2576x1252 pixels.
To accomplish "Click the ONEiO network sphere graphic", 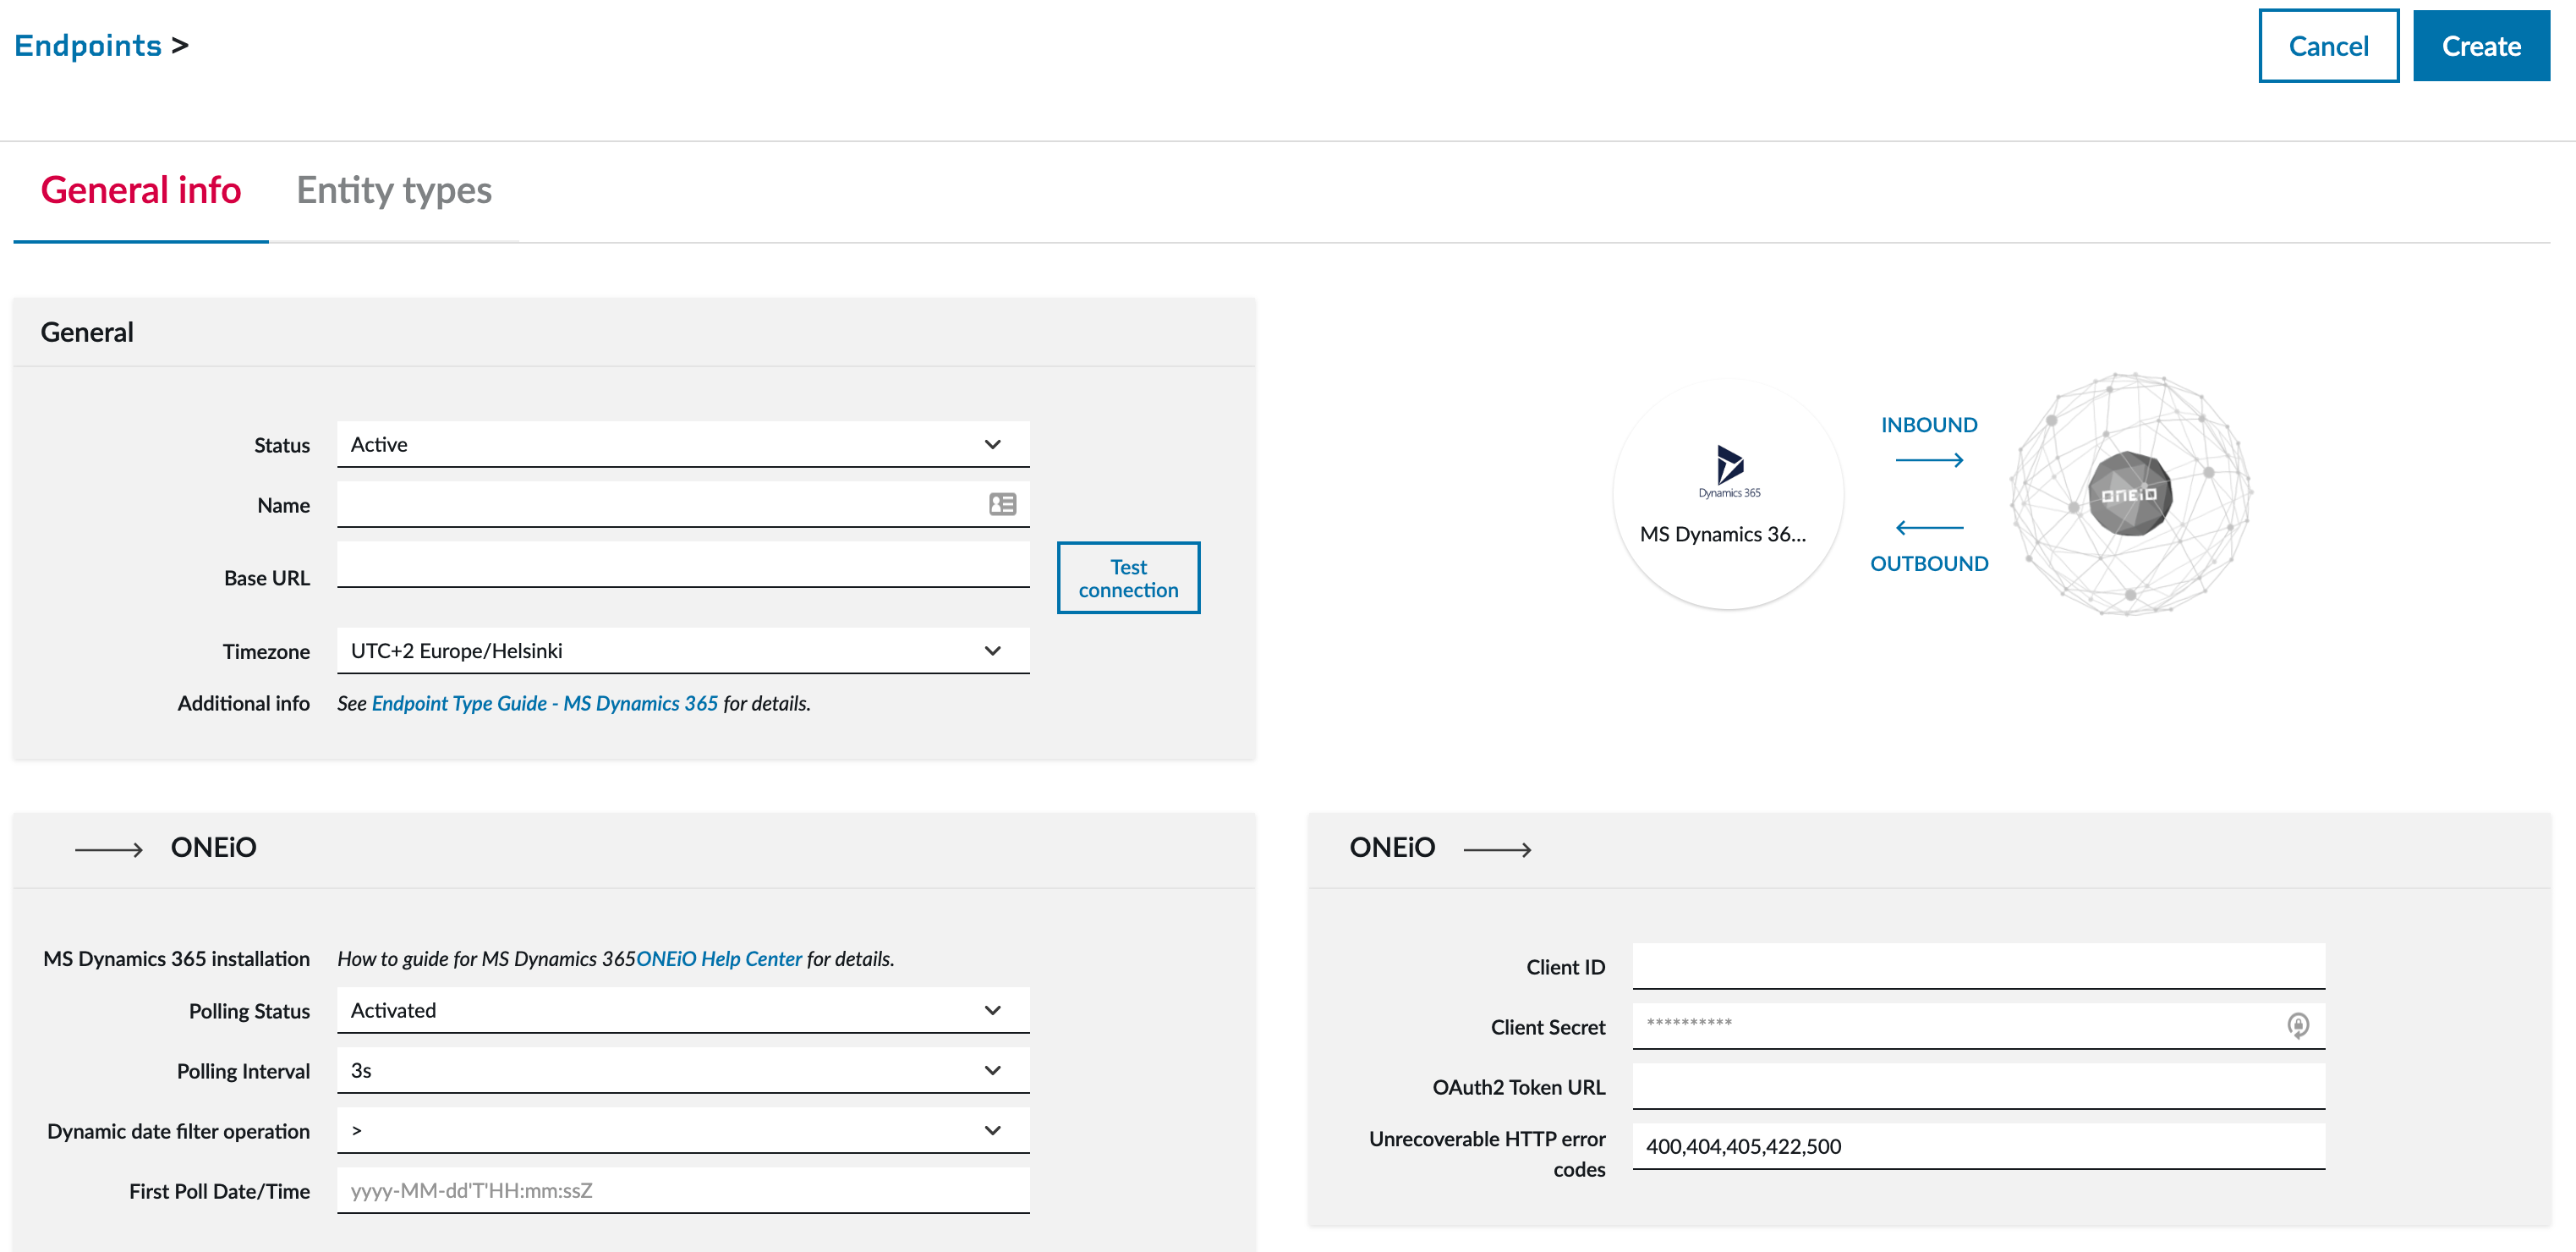I will [2130, 494].
